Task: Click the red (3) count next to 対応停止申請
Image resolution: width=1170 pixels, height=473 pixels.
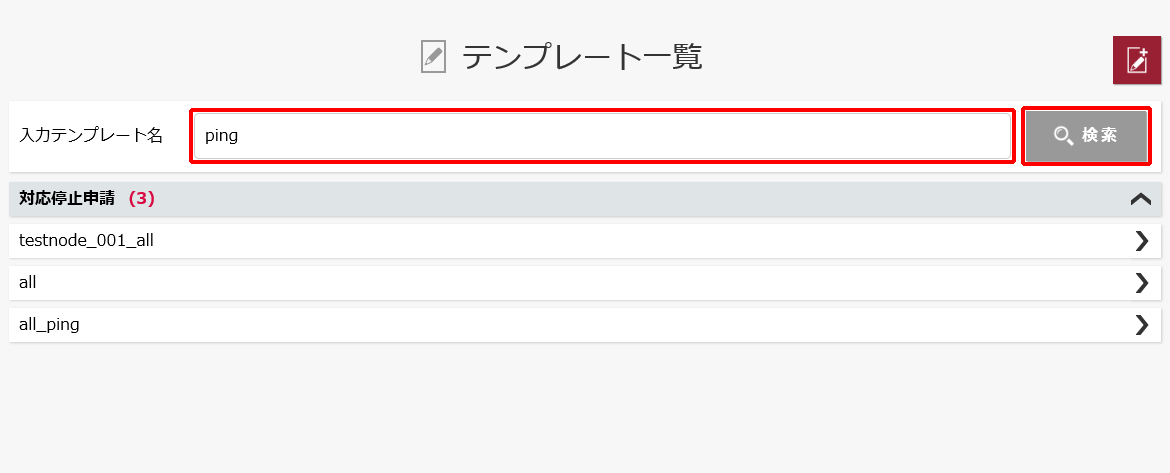Action: [142, 198]
